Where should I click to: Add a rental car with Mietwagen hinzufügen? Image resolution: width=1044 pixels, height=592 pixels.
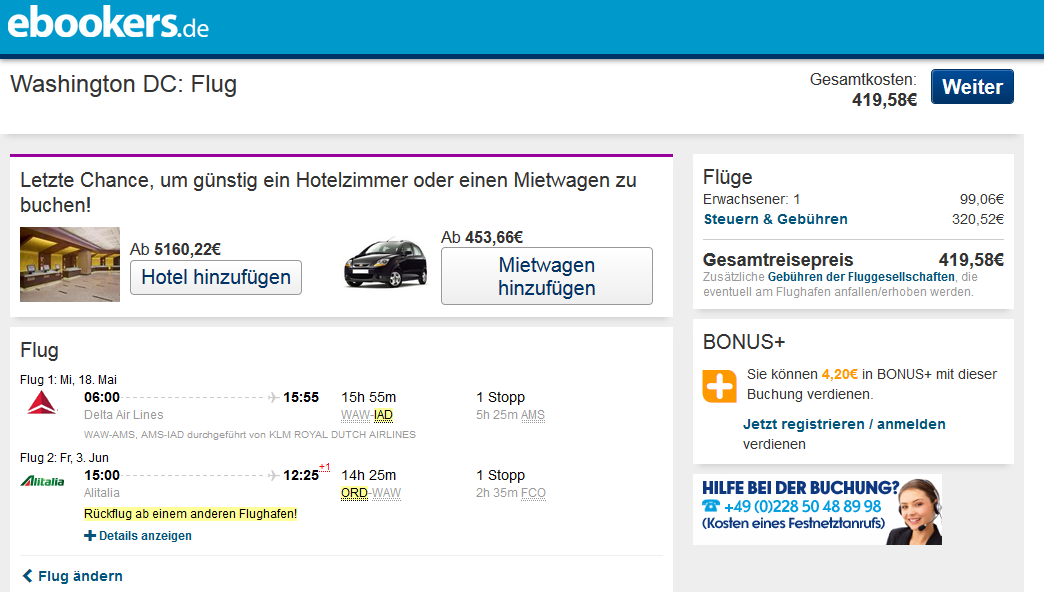coord(547,276)
